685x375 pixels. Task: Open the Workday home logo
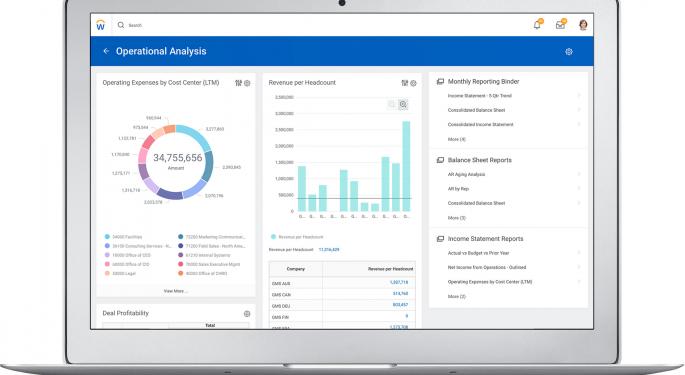tap(100, 25)
